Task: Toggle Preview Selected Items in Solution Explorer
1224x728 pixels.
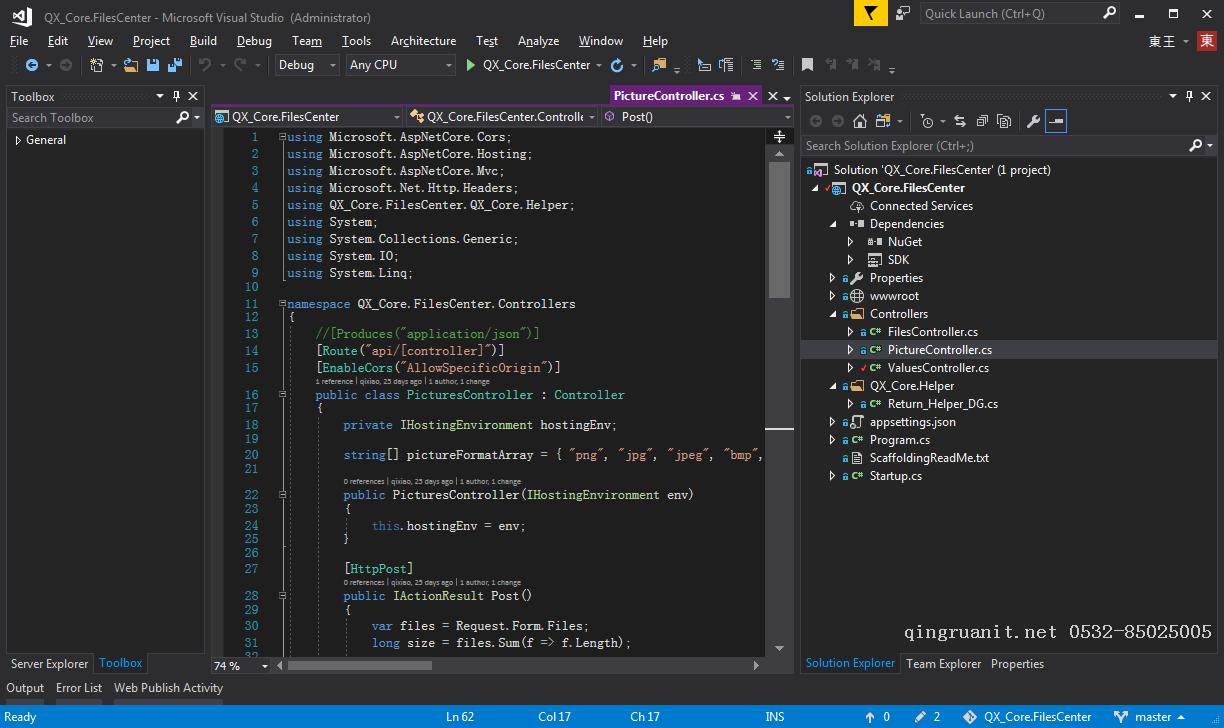Action: 1056,121
